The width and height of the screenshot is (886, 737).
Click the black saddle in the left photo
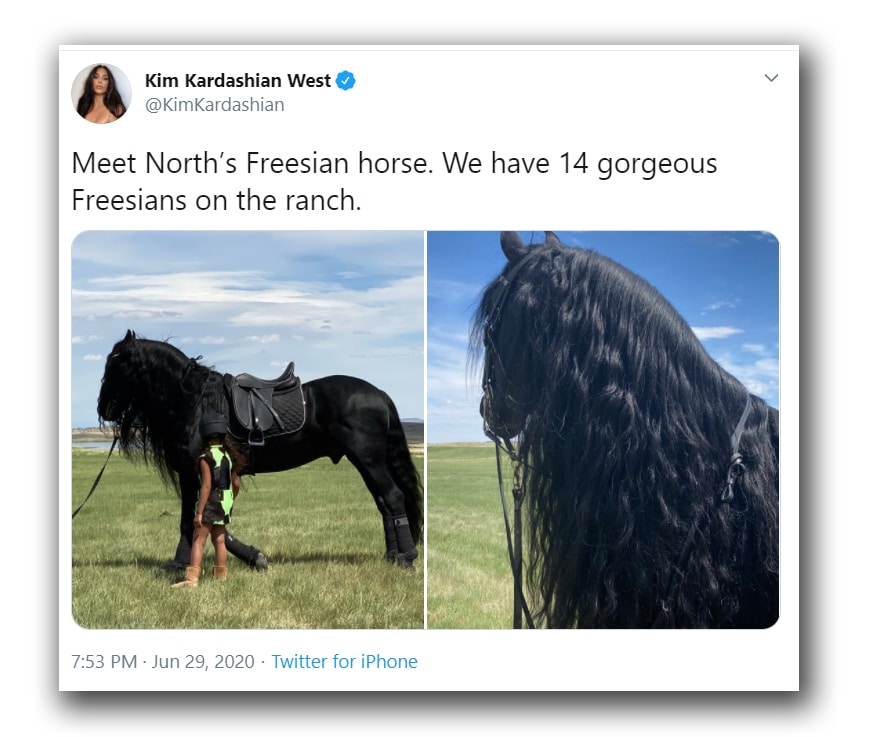point(267,402)
